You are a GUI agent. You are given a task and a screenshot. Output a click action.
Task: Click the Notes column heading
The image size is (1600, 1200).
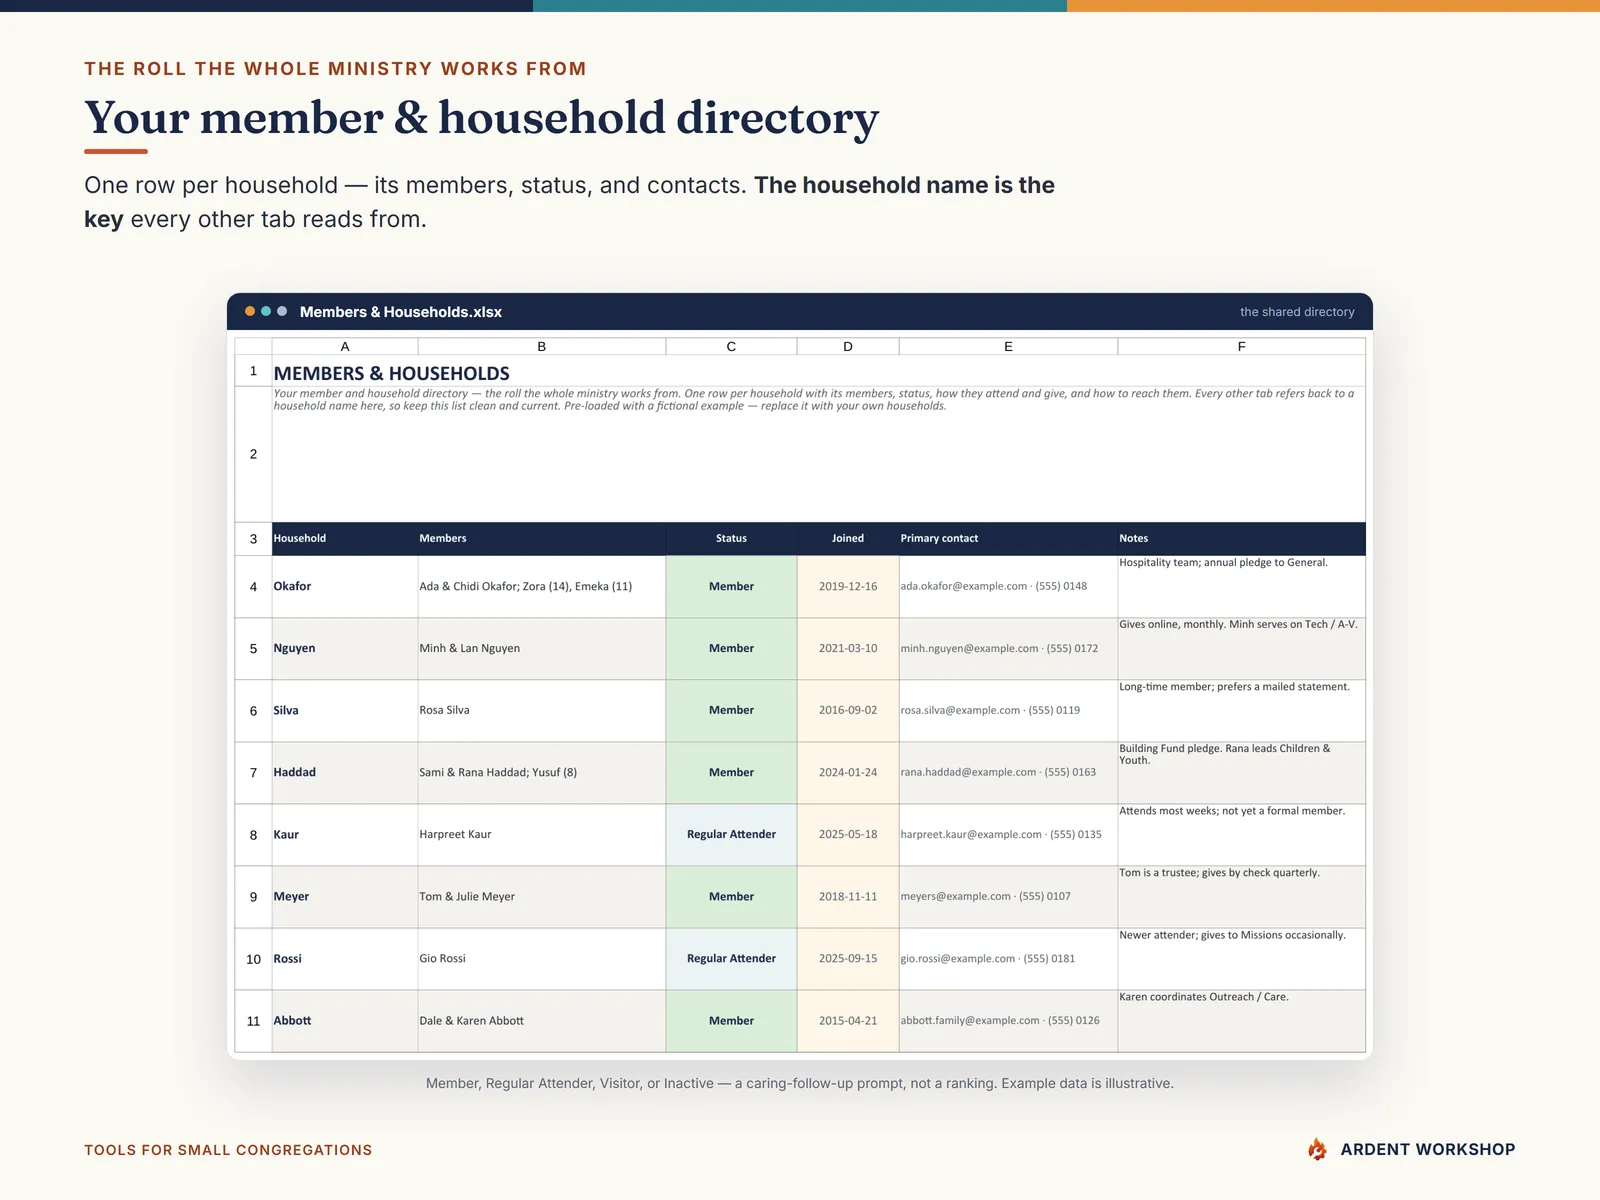click(1242, 538)
